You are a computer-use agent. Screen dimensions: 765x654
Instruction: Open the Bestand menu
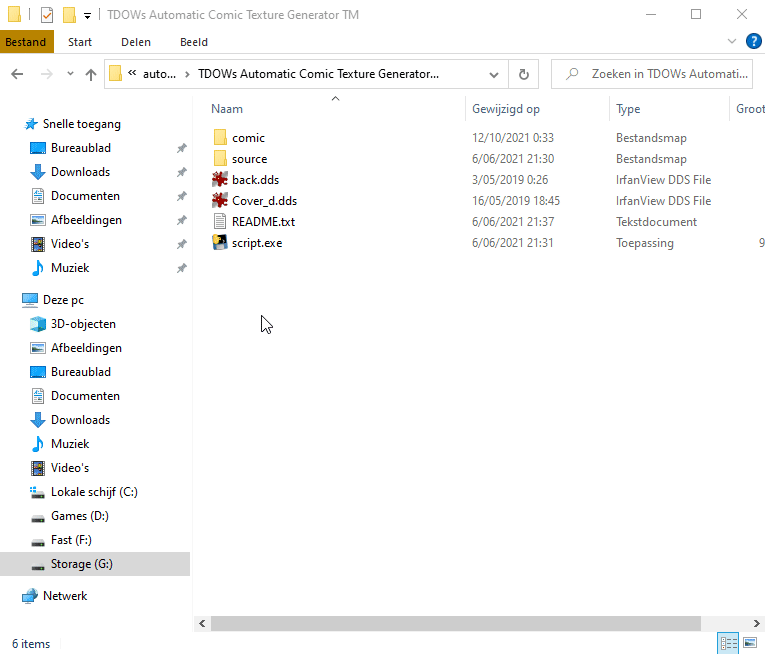pyautogui.click(x=26, y=42)
